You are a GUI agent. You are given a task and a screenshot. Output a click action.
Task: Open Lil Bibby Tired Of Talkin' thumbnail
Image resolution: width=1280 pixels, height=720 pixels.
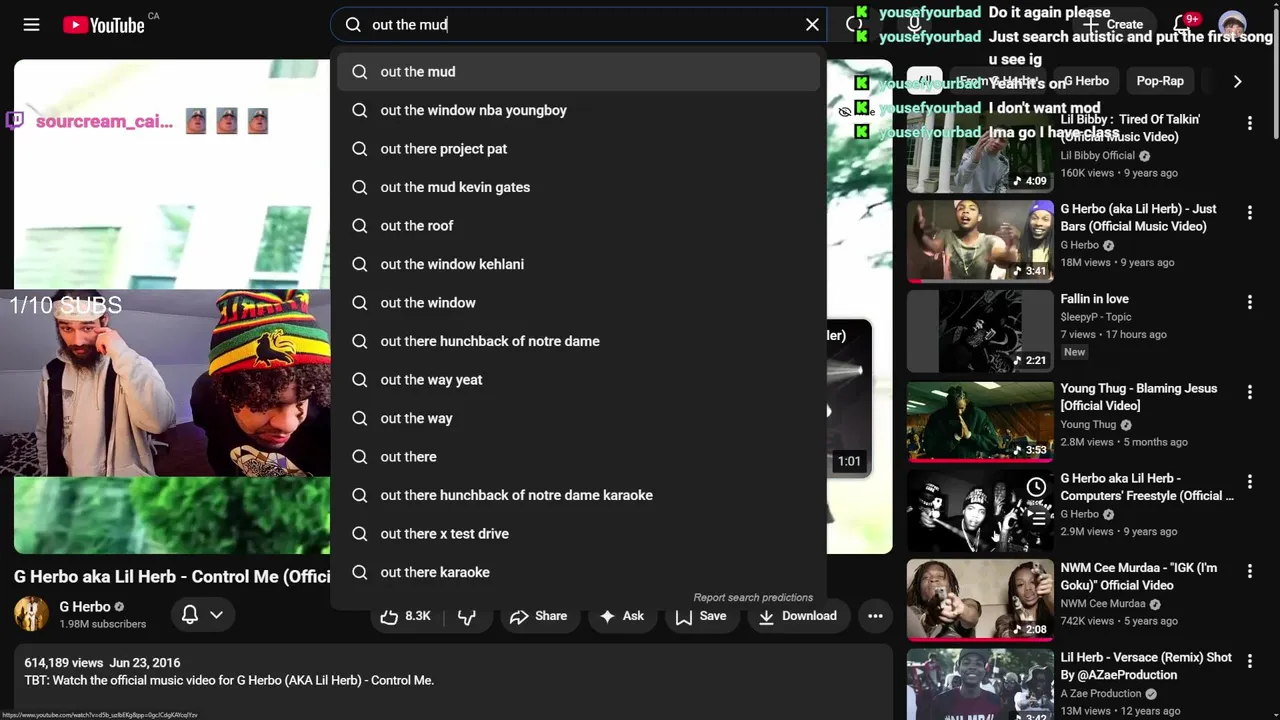tap(980, 152)
